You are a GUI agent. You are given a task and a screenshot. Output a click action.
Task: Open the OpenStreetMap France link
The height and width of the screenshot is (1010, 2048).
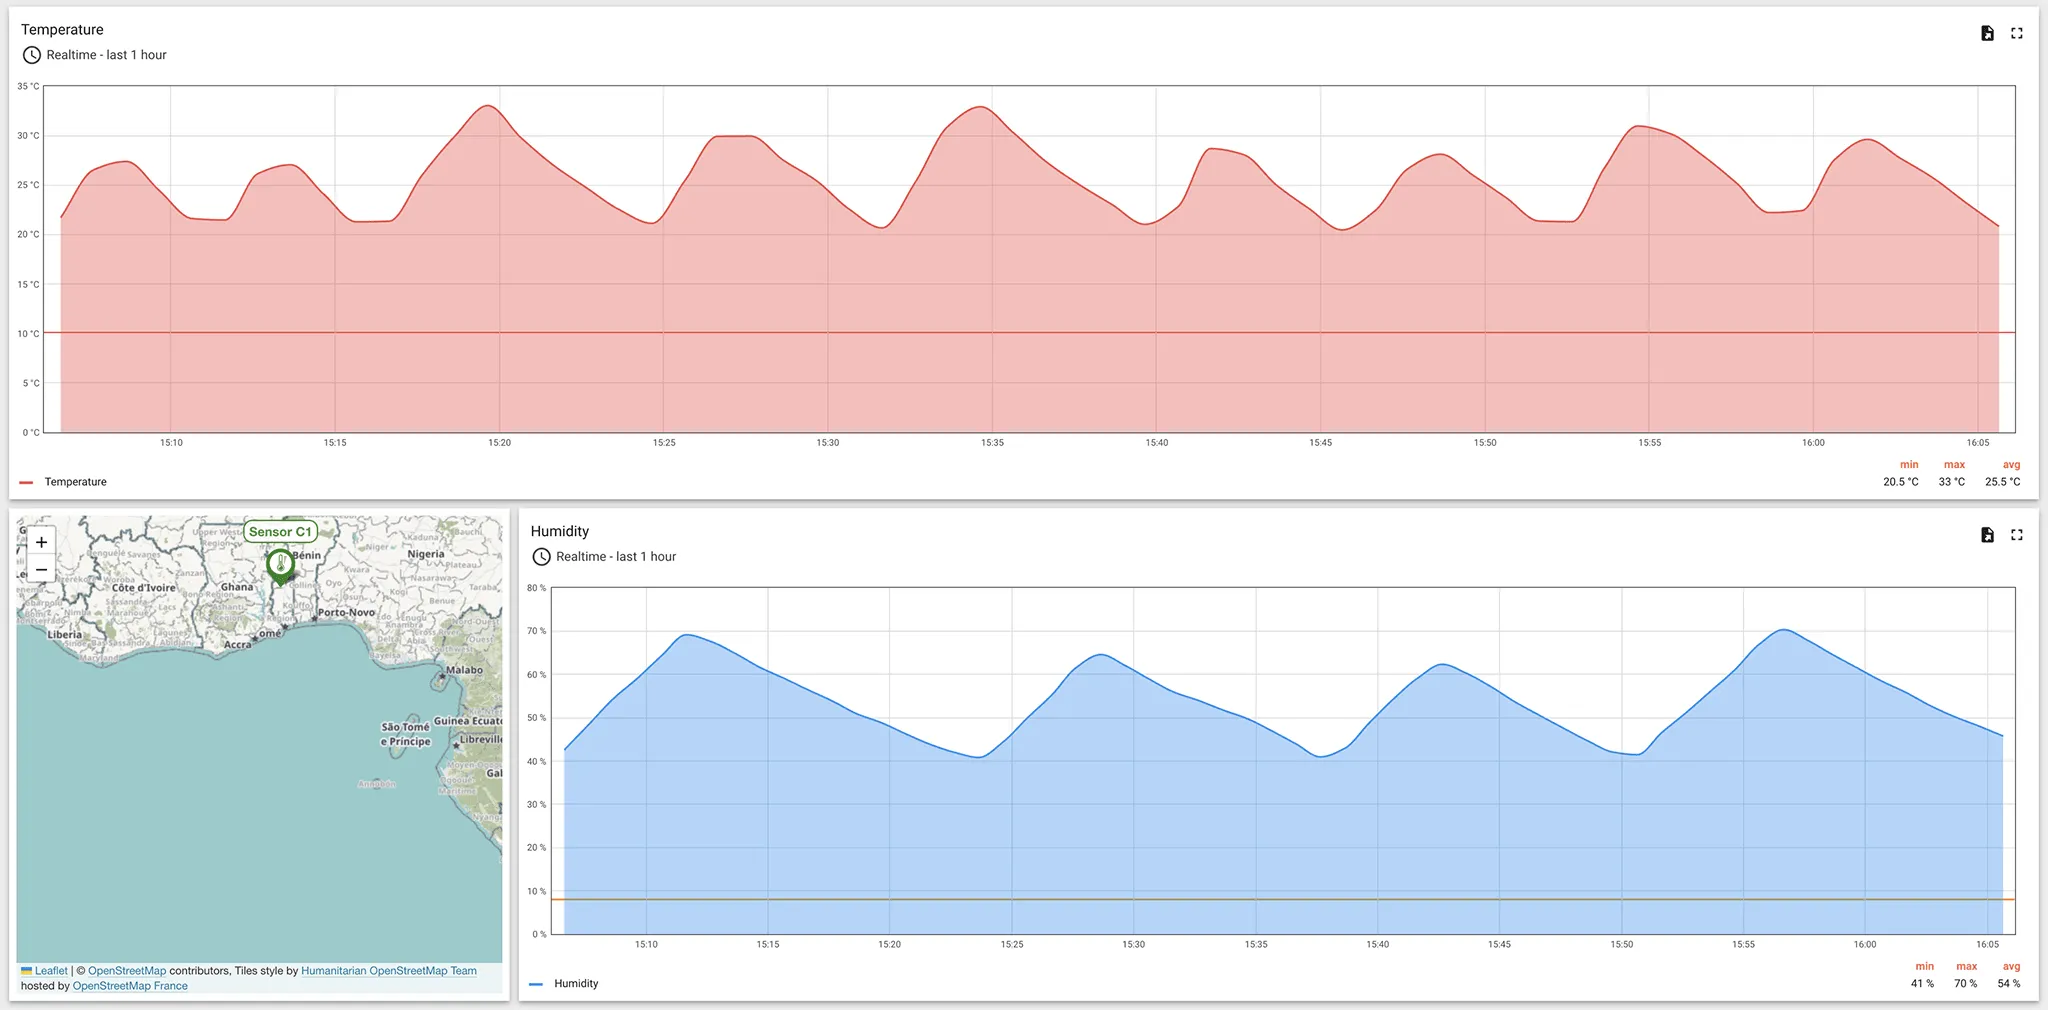(x=130, y=985)
